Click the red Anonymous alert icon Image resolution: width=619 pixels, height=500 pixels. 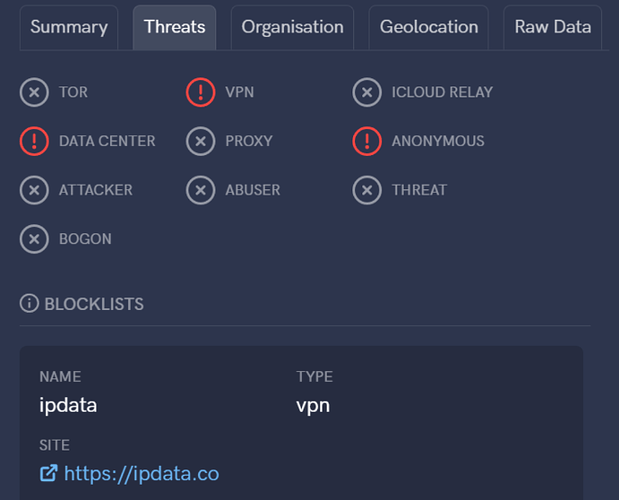click(x=367, y=141)
